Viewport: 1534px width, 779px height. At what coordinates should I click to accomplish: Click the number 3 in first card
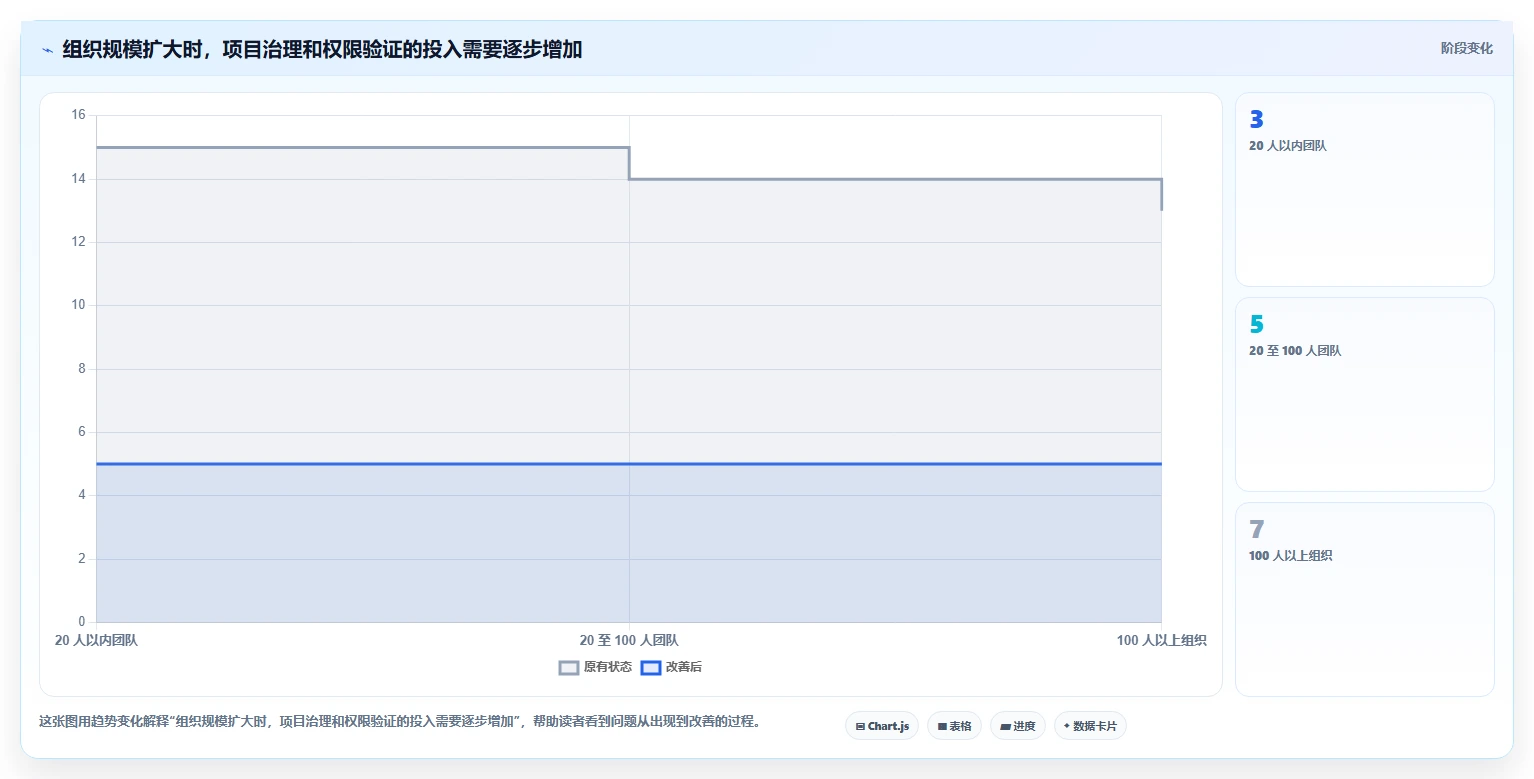1257,119
